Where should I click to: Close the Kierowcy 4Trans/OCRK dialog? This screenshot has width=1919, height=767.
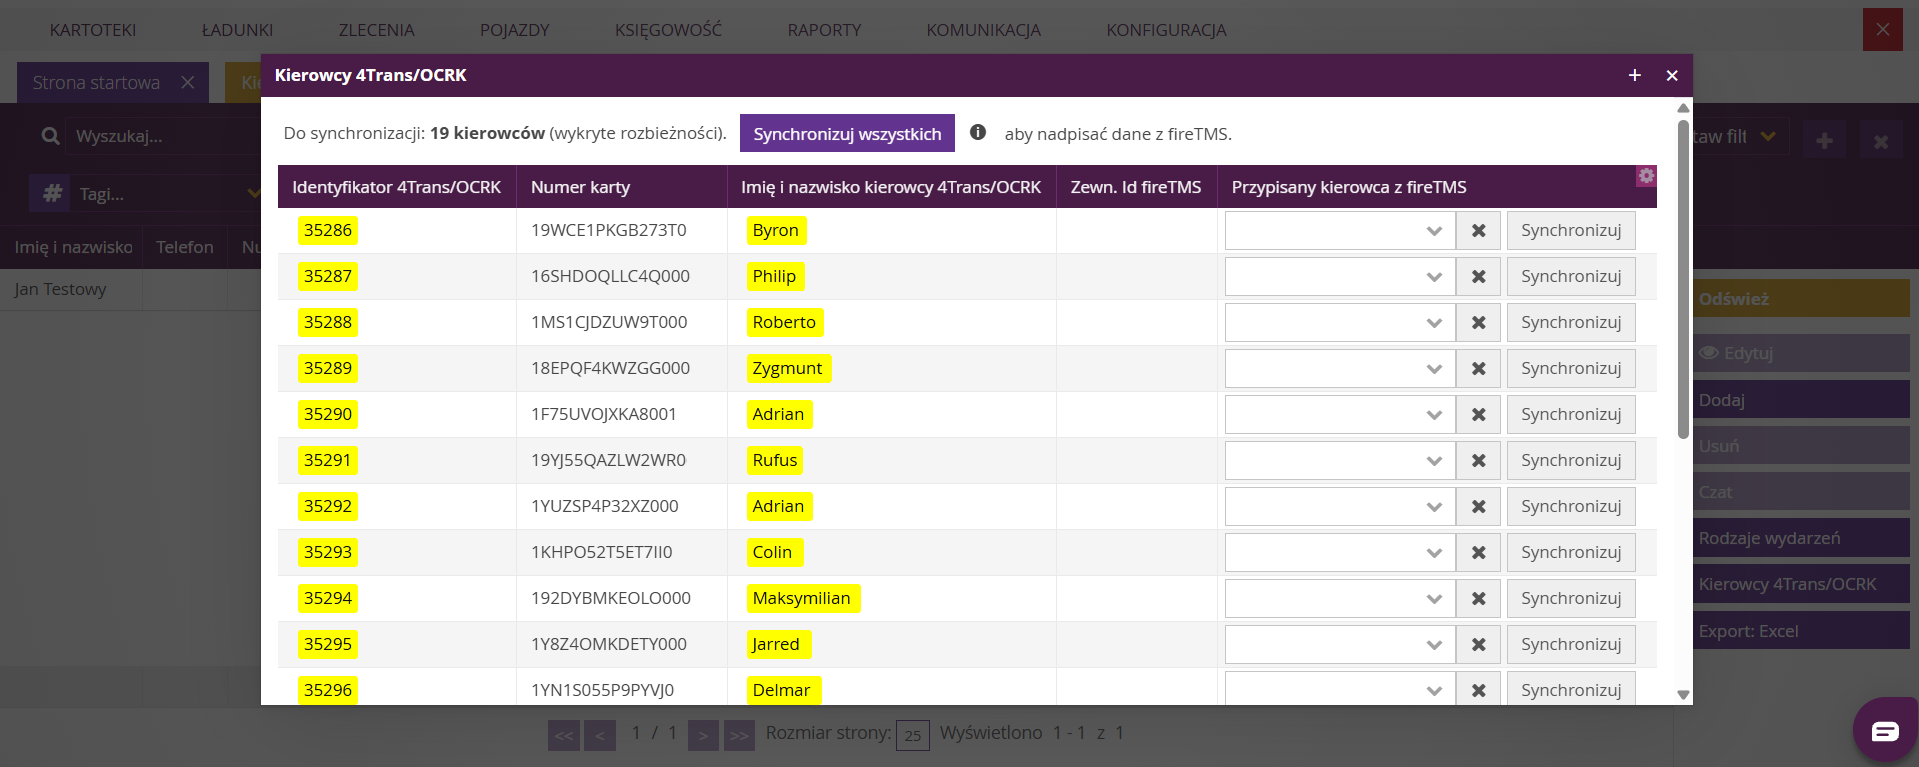click(x=1671, y=75)
